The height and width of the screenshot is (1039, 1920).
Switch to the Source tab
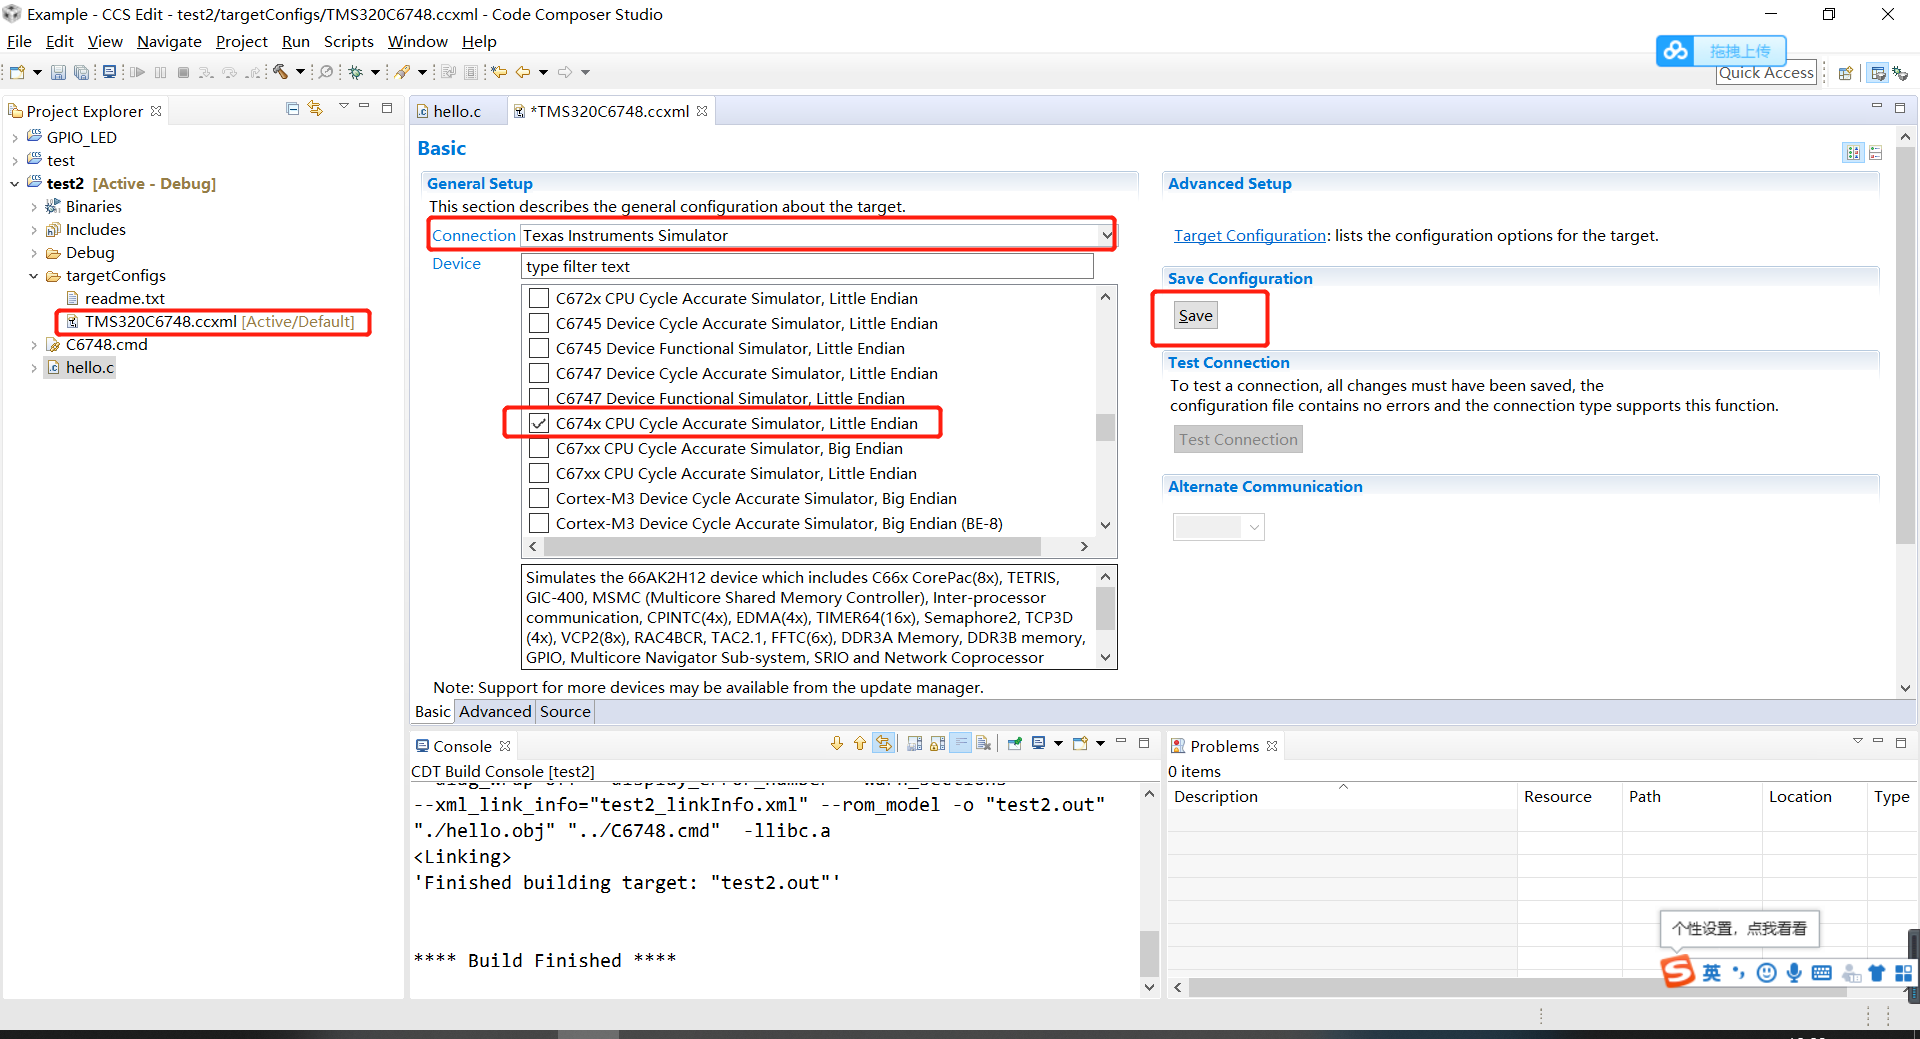click(565, 711)
